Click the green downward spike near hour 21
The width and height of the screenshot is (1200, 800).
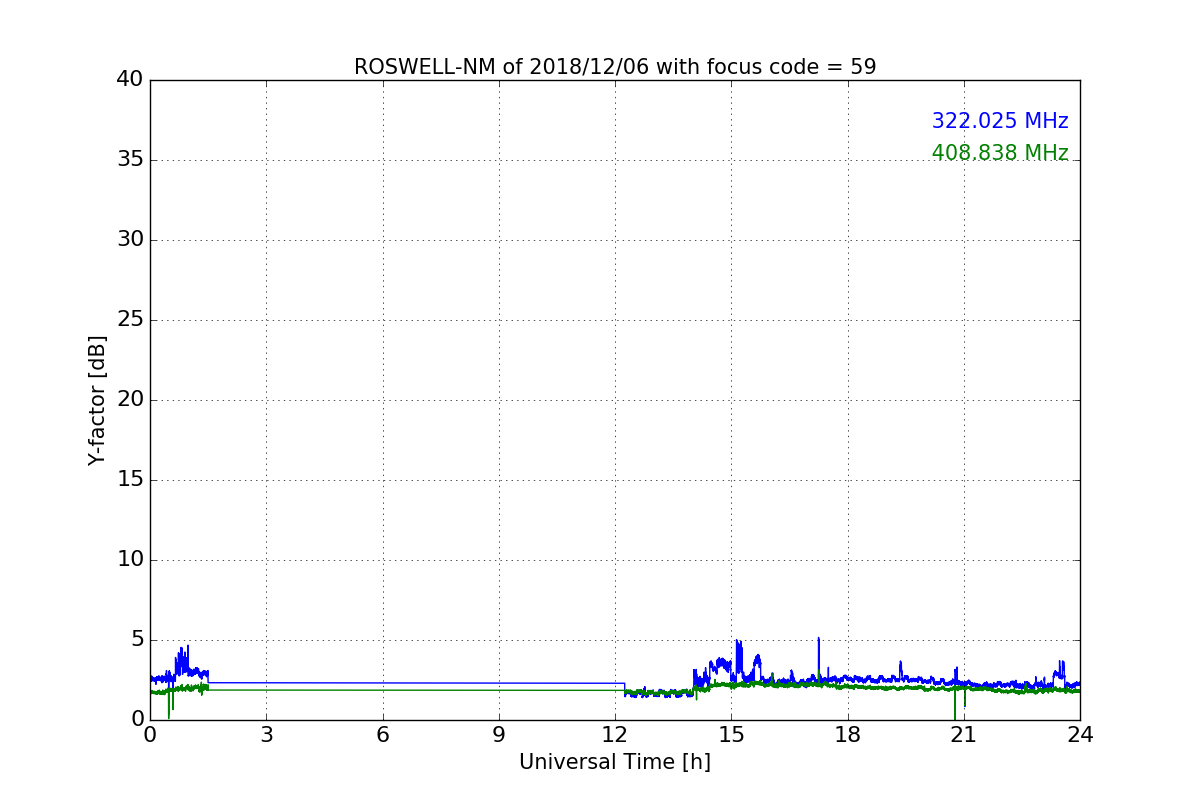point(954,704)
